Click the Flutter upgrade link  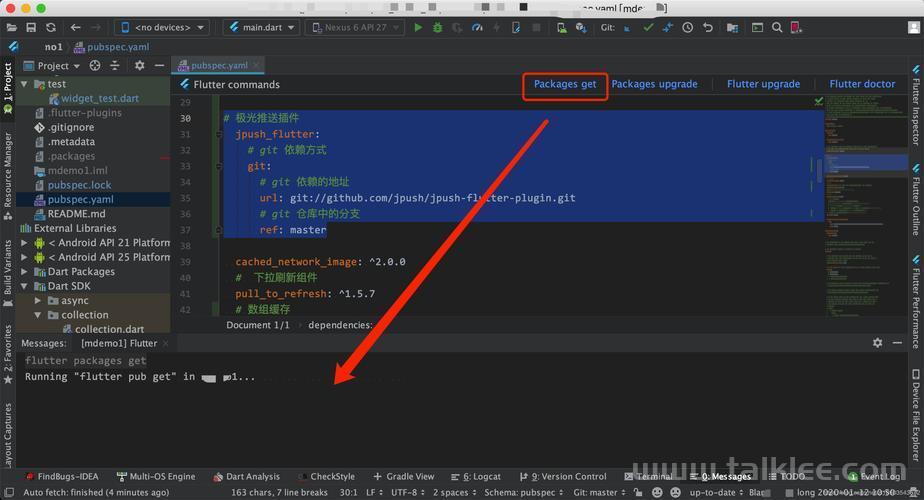tap(763, 84)
